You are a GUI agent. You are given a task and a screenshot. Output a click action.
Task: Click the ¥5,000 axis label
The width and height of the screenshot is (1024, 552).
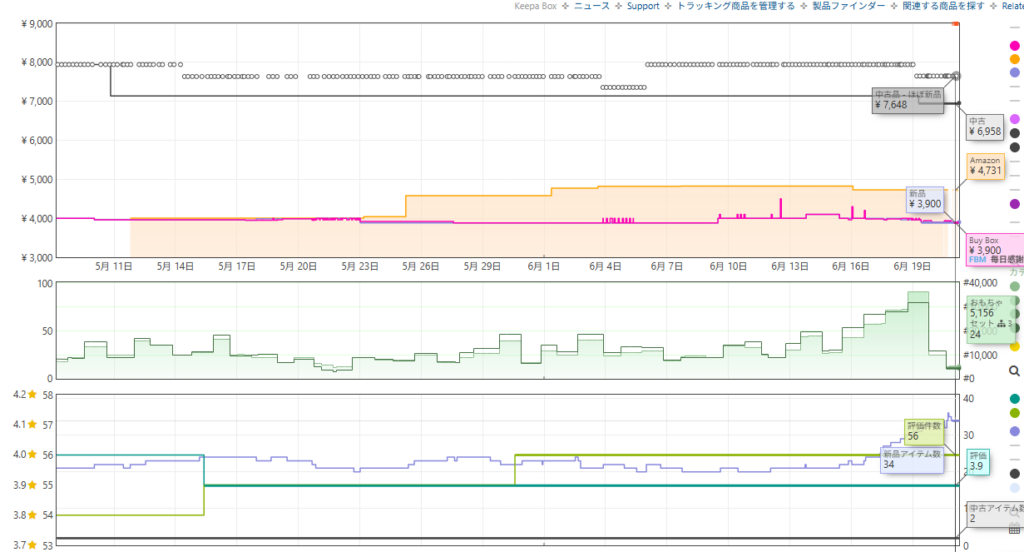37,180
